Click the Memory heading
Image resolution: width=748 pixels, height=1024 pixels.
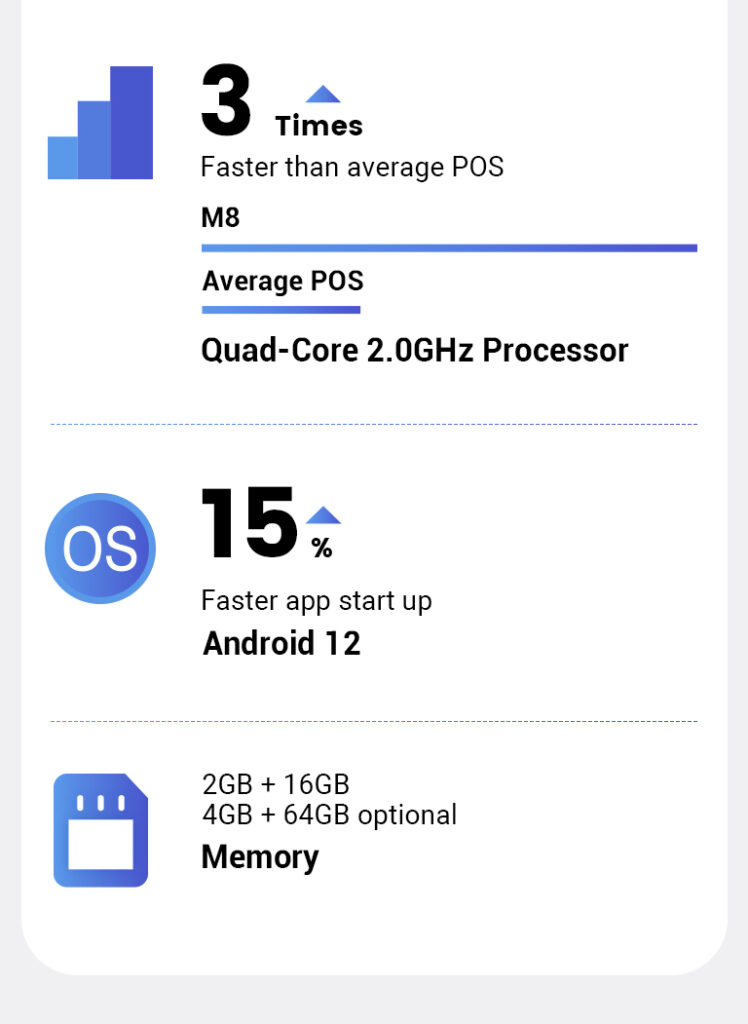pyautogui.click(x=260, y=857)
